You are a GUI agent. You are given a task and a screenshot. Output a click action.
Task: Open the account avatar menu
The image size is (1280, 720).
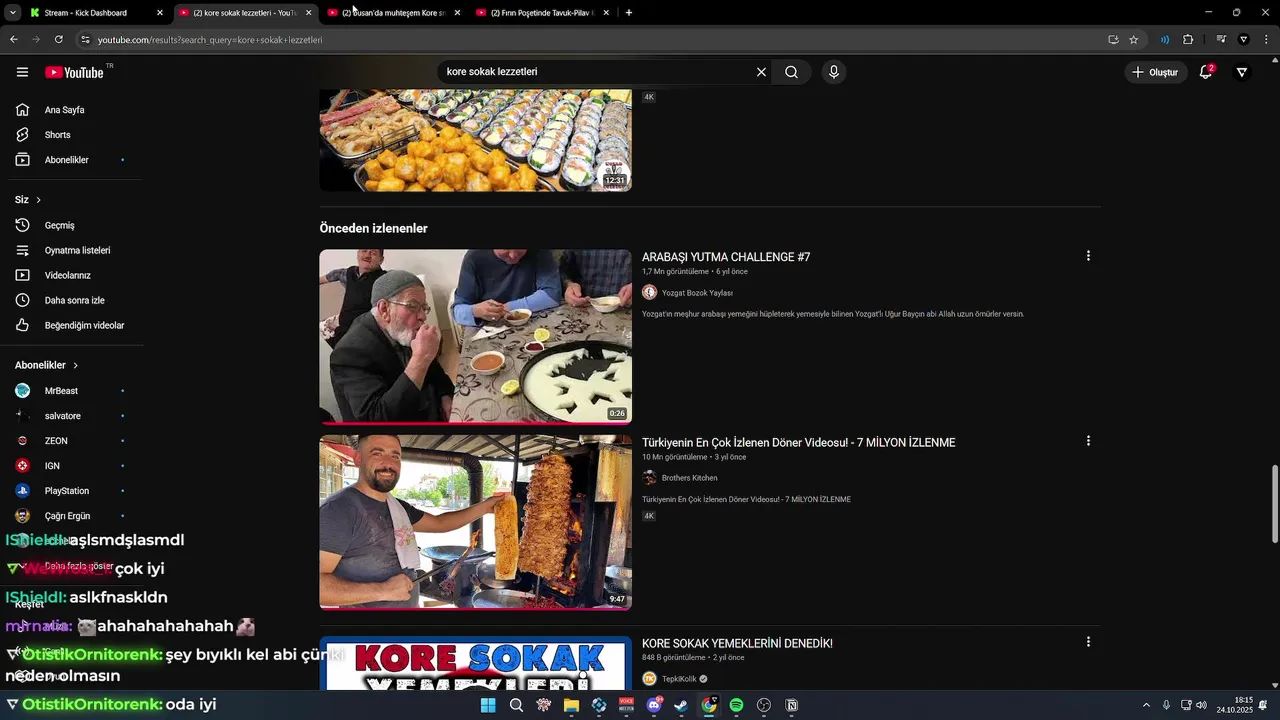click(x=1242, y=72)
